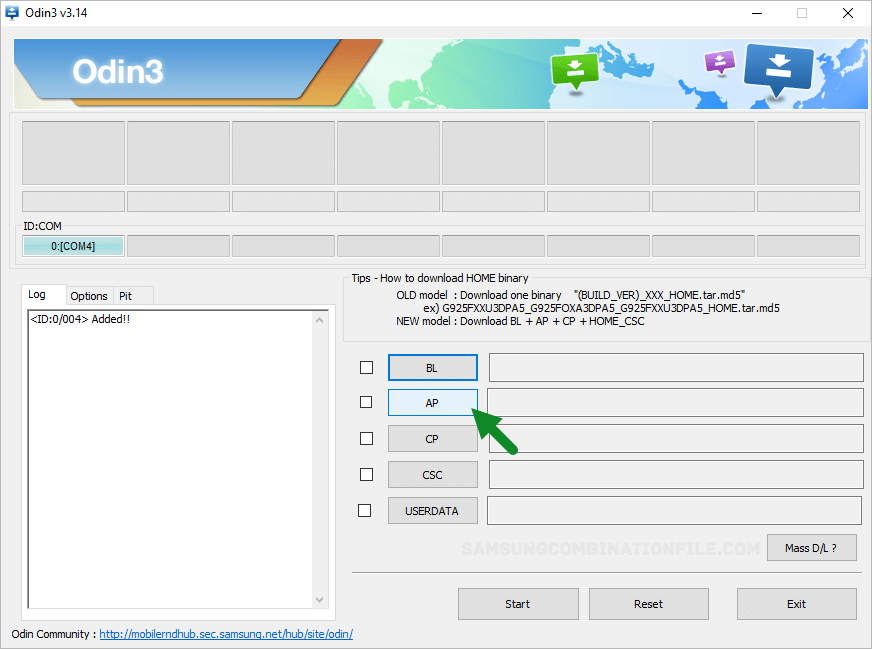The width and height of the screenshot is (872, 649).
Task: Focus the CSC file path field
Action: point(676,474)
